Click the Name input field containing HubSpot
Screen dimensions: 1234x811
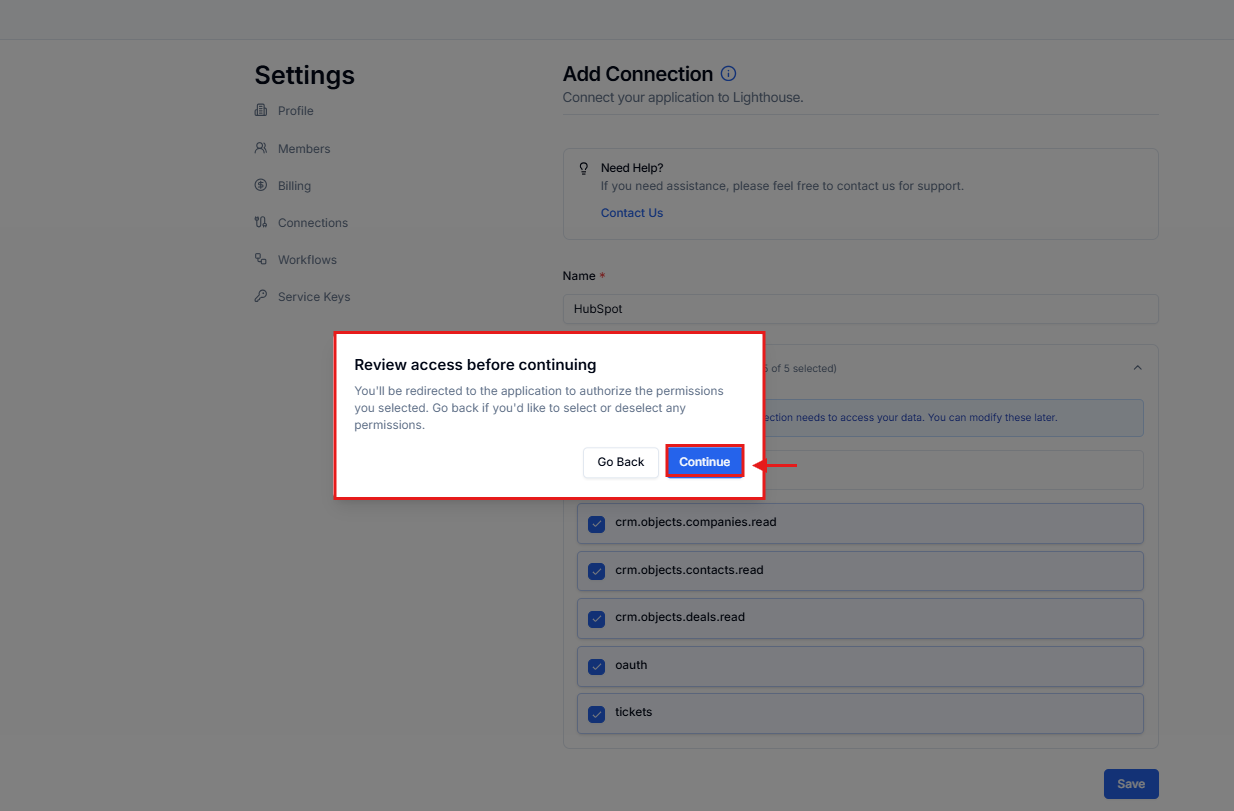click(x=861, y=309)
